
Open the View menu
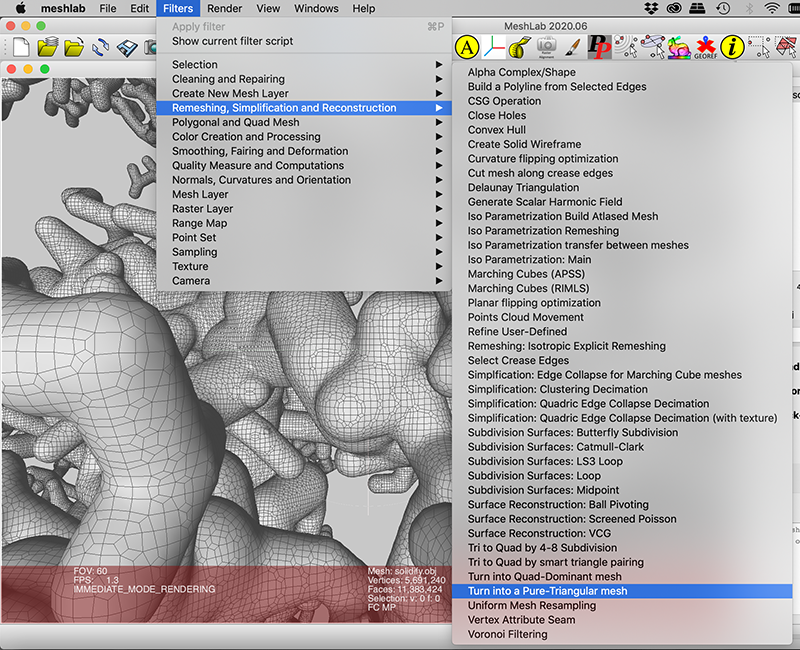click(268, 8)
